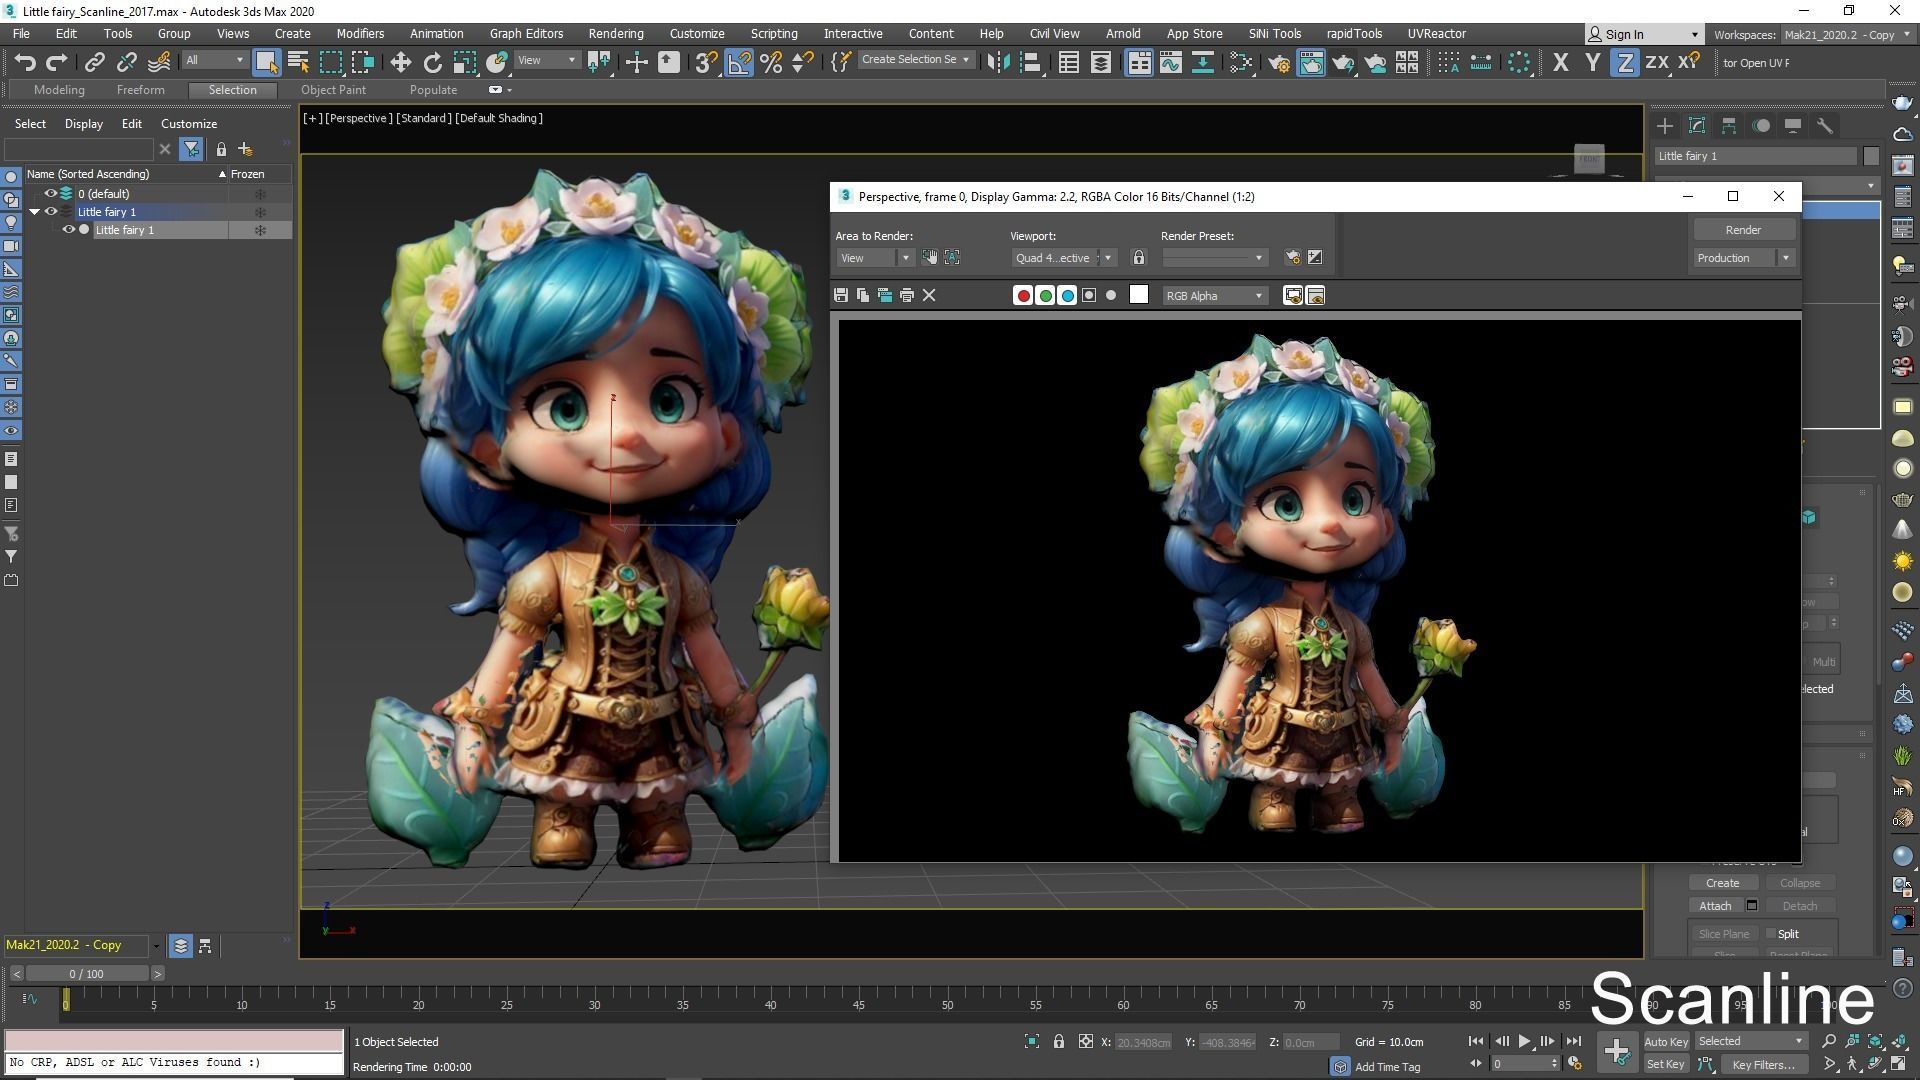Open the Rendering menu
This screenshot has width=1920, height=1080.
point(616,33)
